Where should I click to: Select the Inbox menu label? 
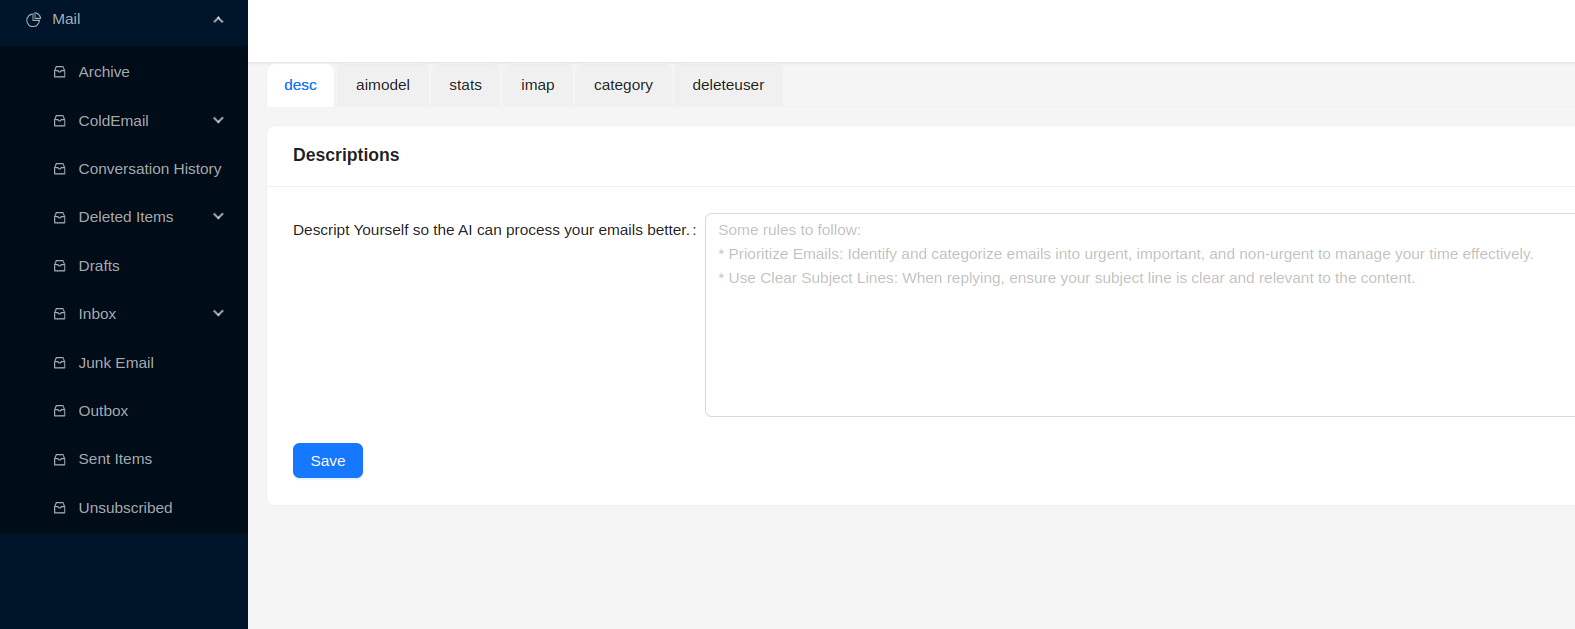(97, 314)
